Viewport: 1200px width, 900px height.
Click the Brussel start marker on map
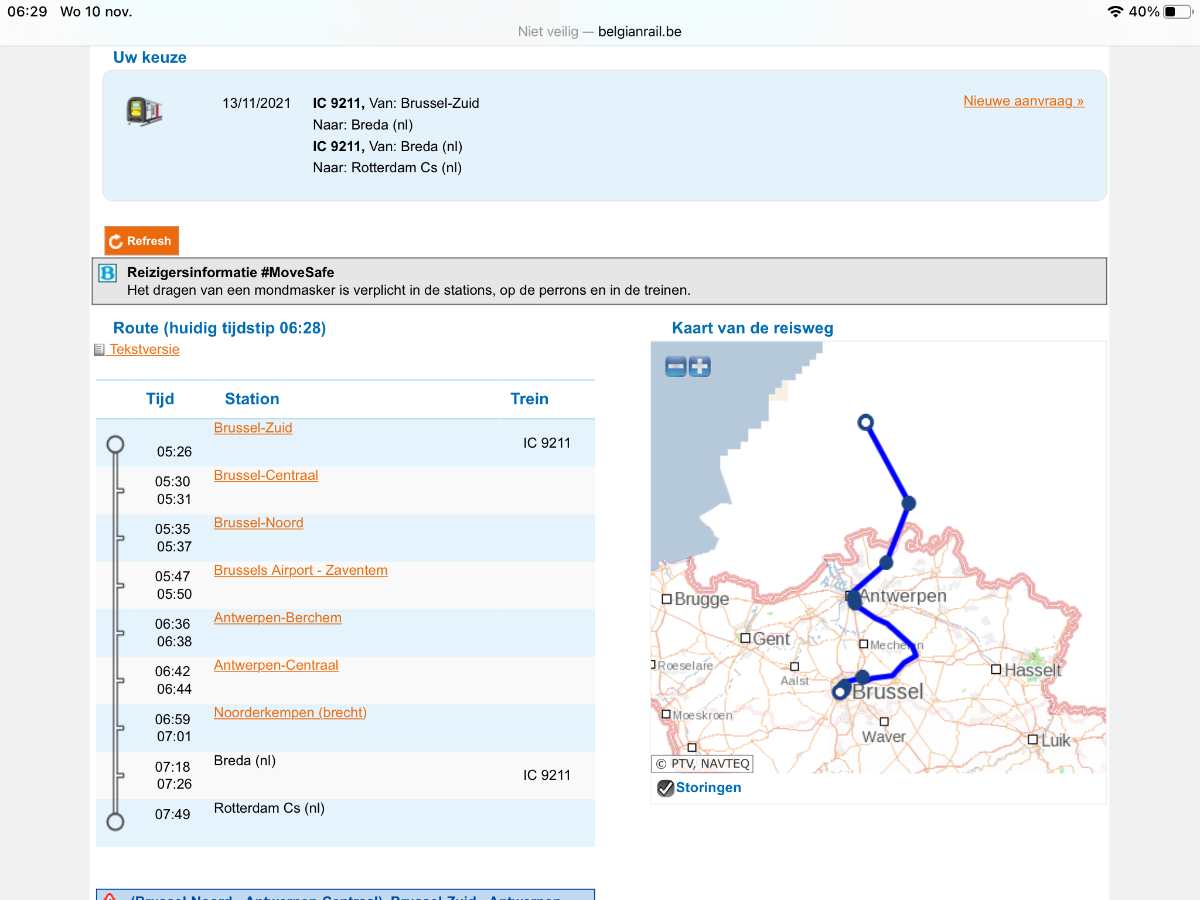click(x=840, y=691)
